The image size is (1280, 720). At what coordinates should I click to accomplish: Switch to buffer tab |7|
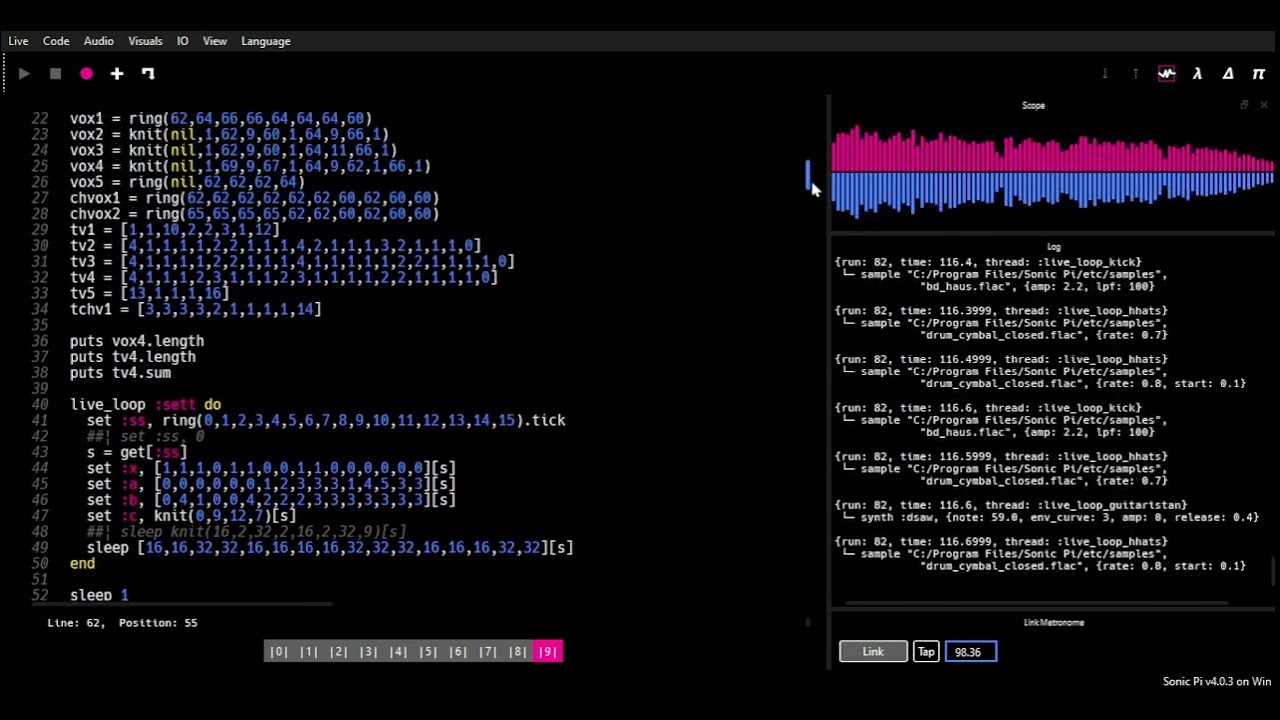(x=488, y=652)
